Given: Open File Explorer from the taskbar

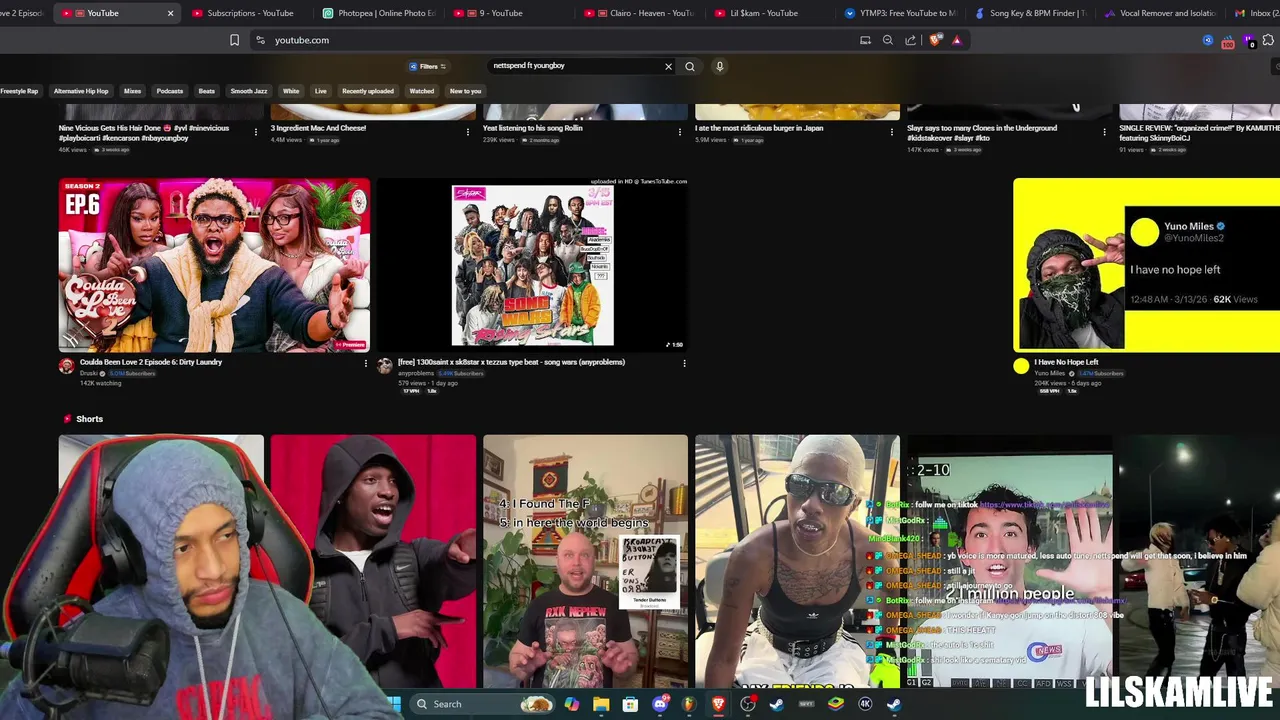Looking at the screenshot, I should pos(601,704).
